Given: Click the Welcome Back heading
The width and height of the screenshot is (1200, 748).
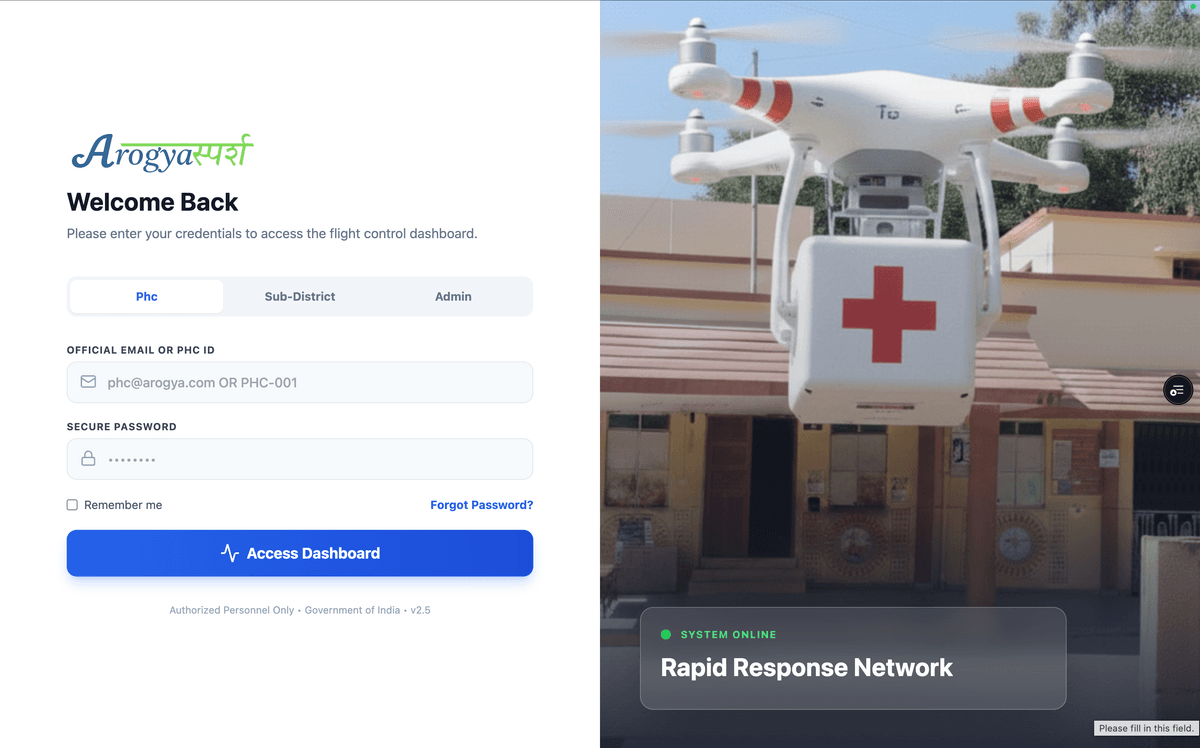Looking at the screenshot, I should click(x=152, y=202).
